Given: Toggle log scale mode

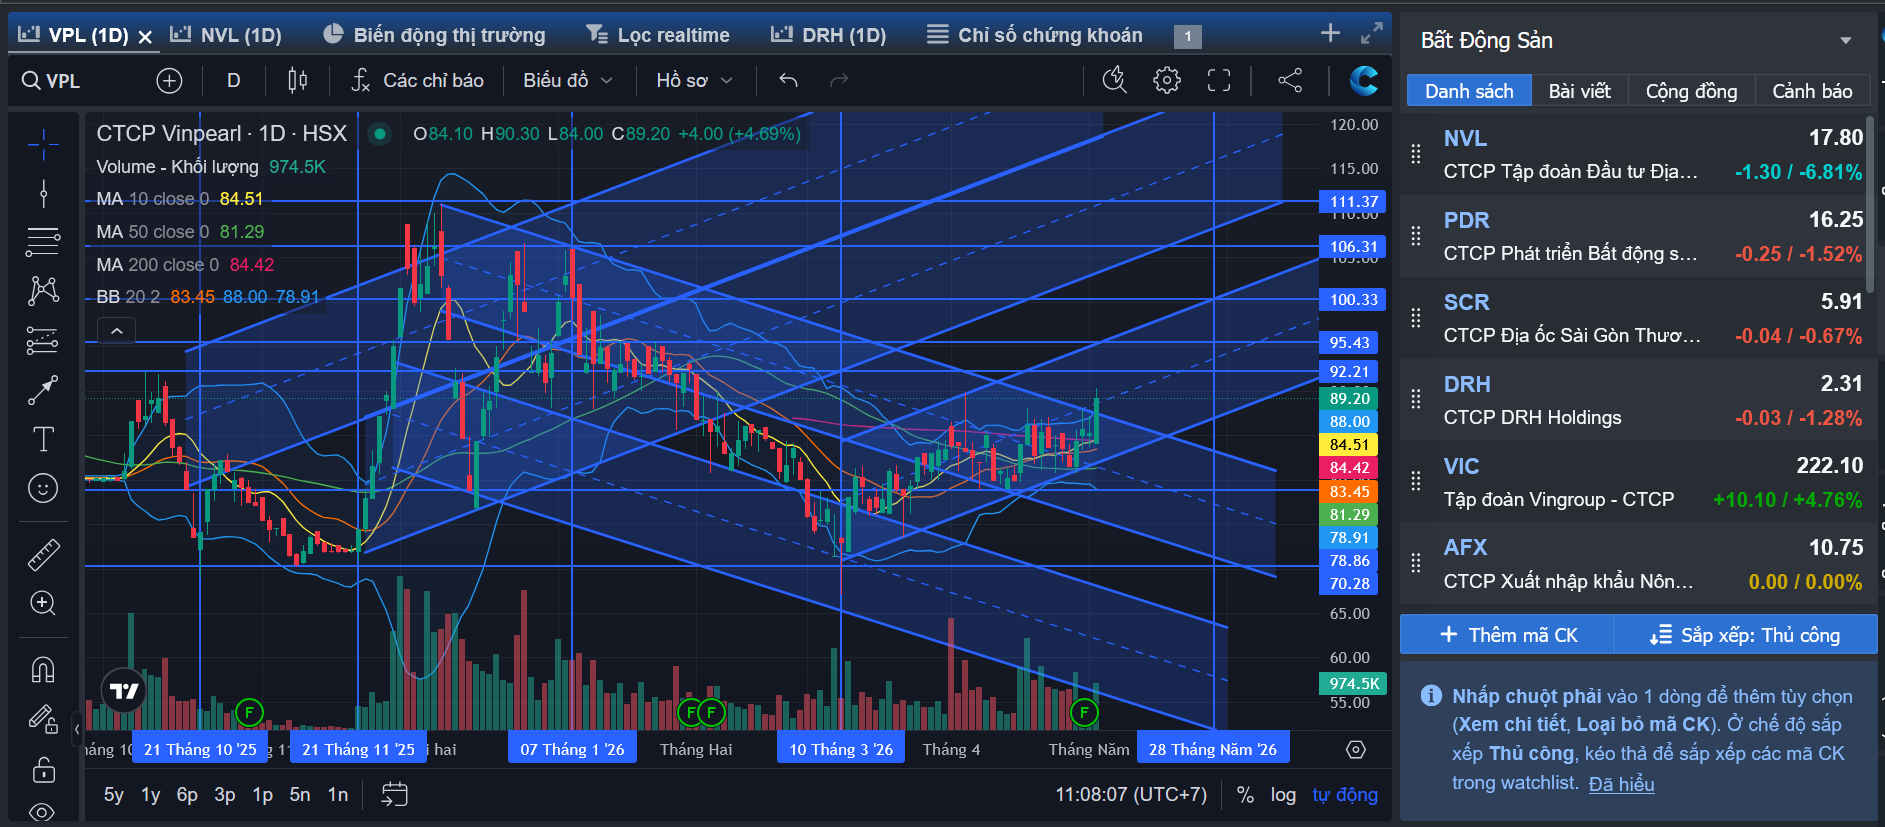Looking at the screenshot, I should (x=1283, y=795).
